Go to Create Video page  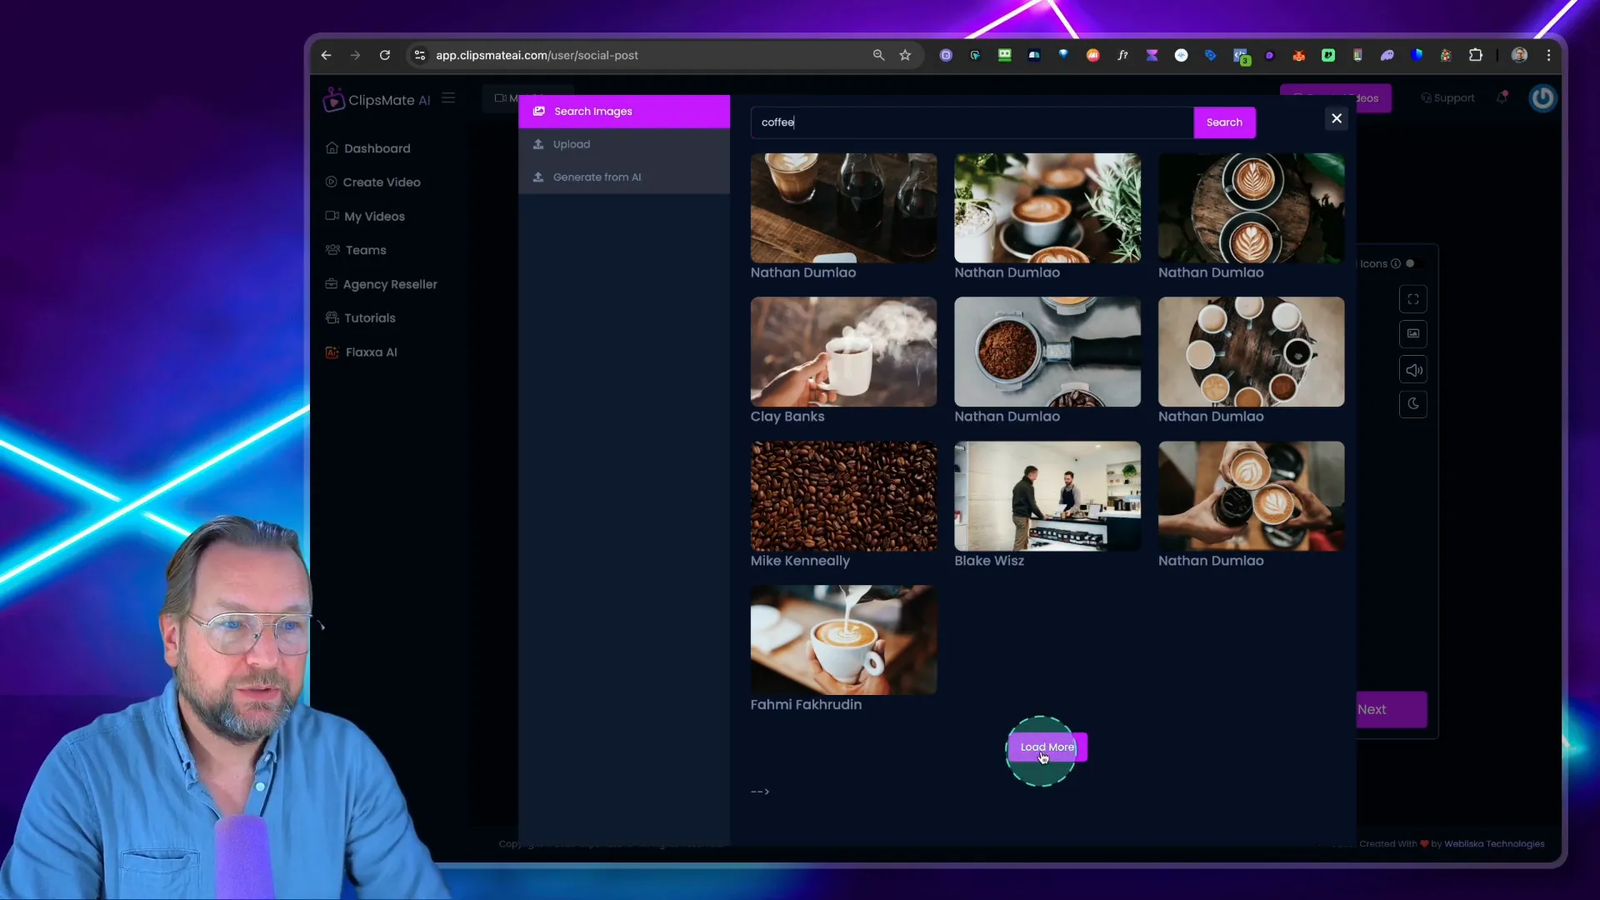pos(381,182)
